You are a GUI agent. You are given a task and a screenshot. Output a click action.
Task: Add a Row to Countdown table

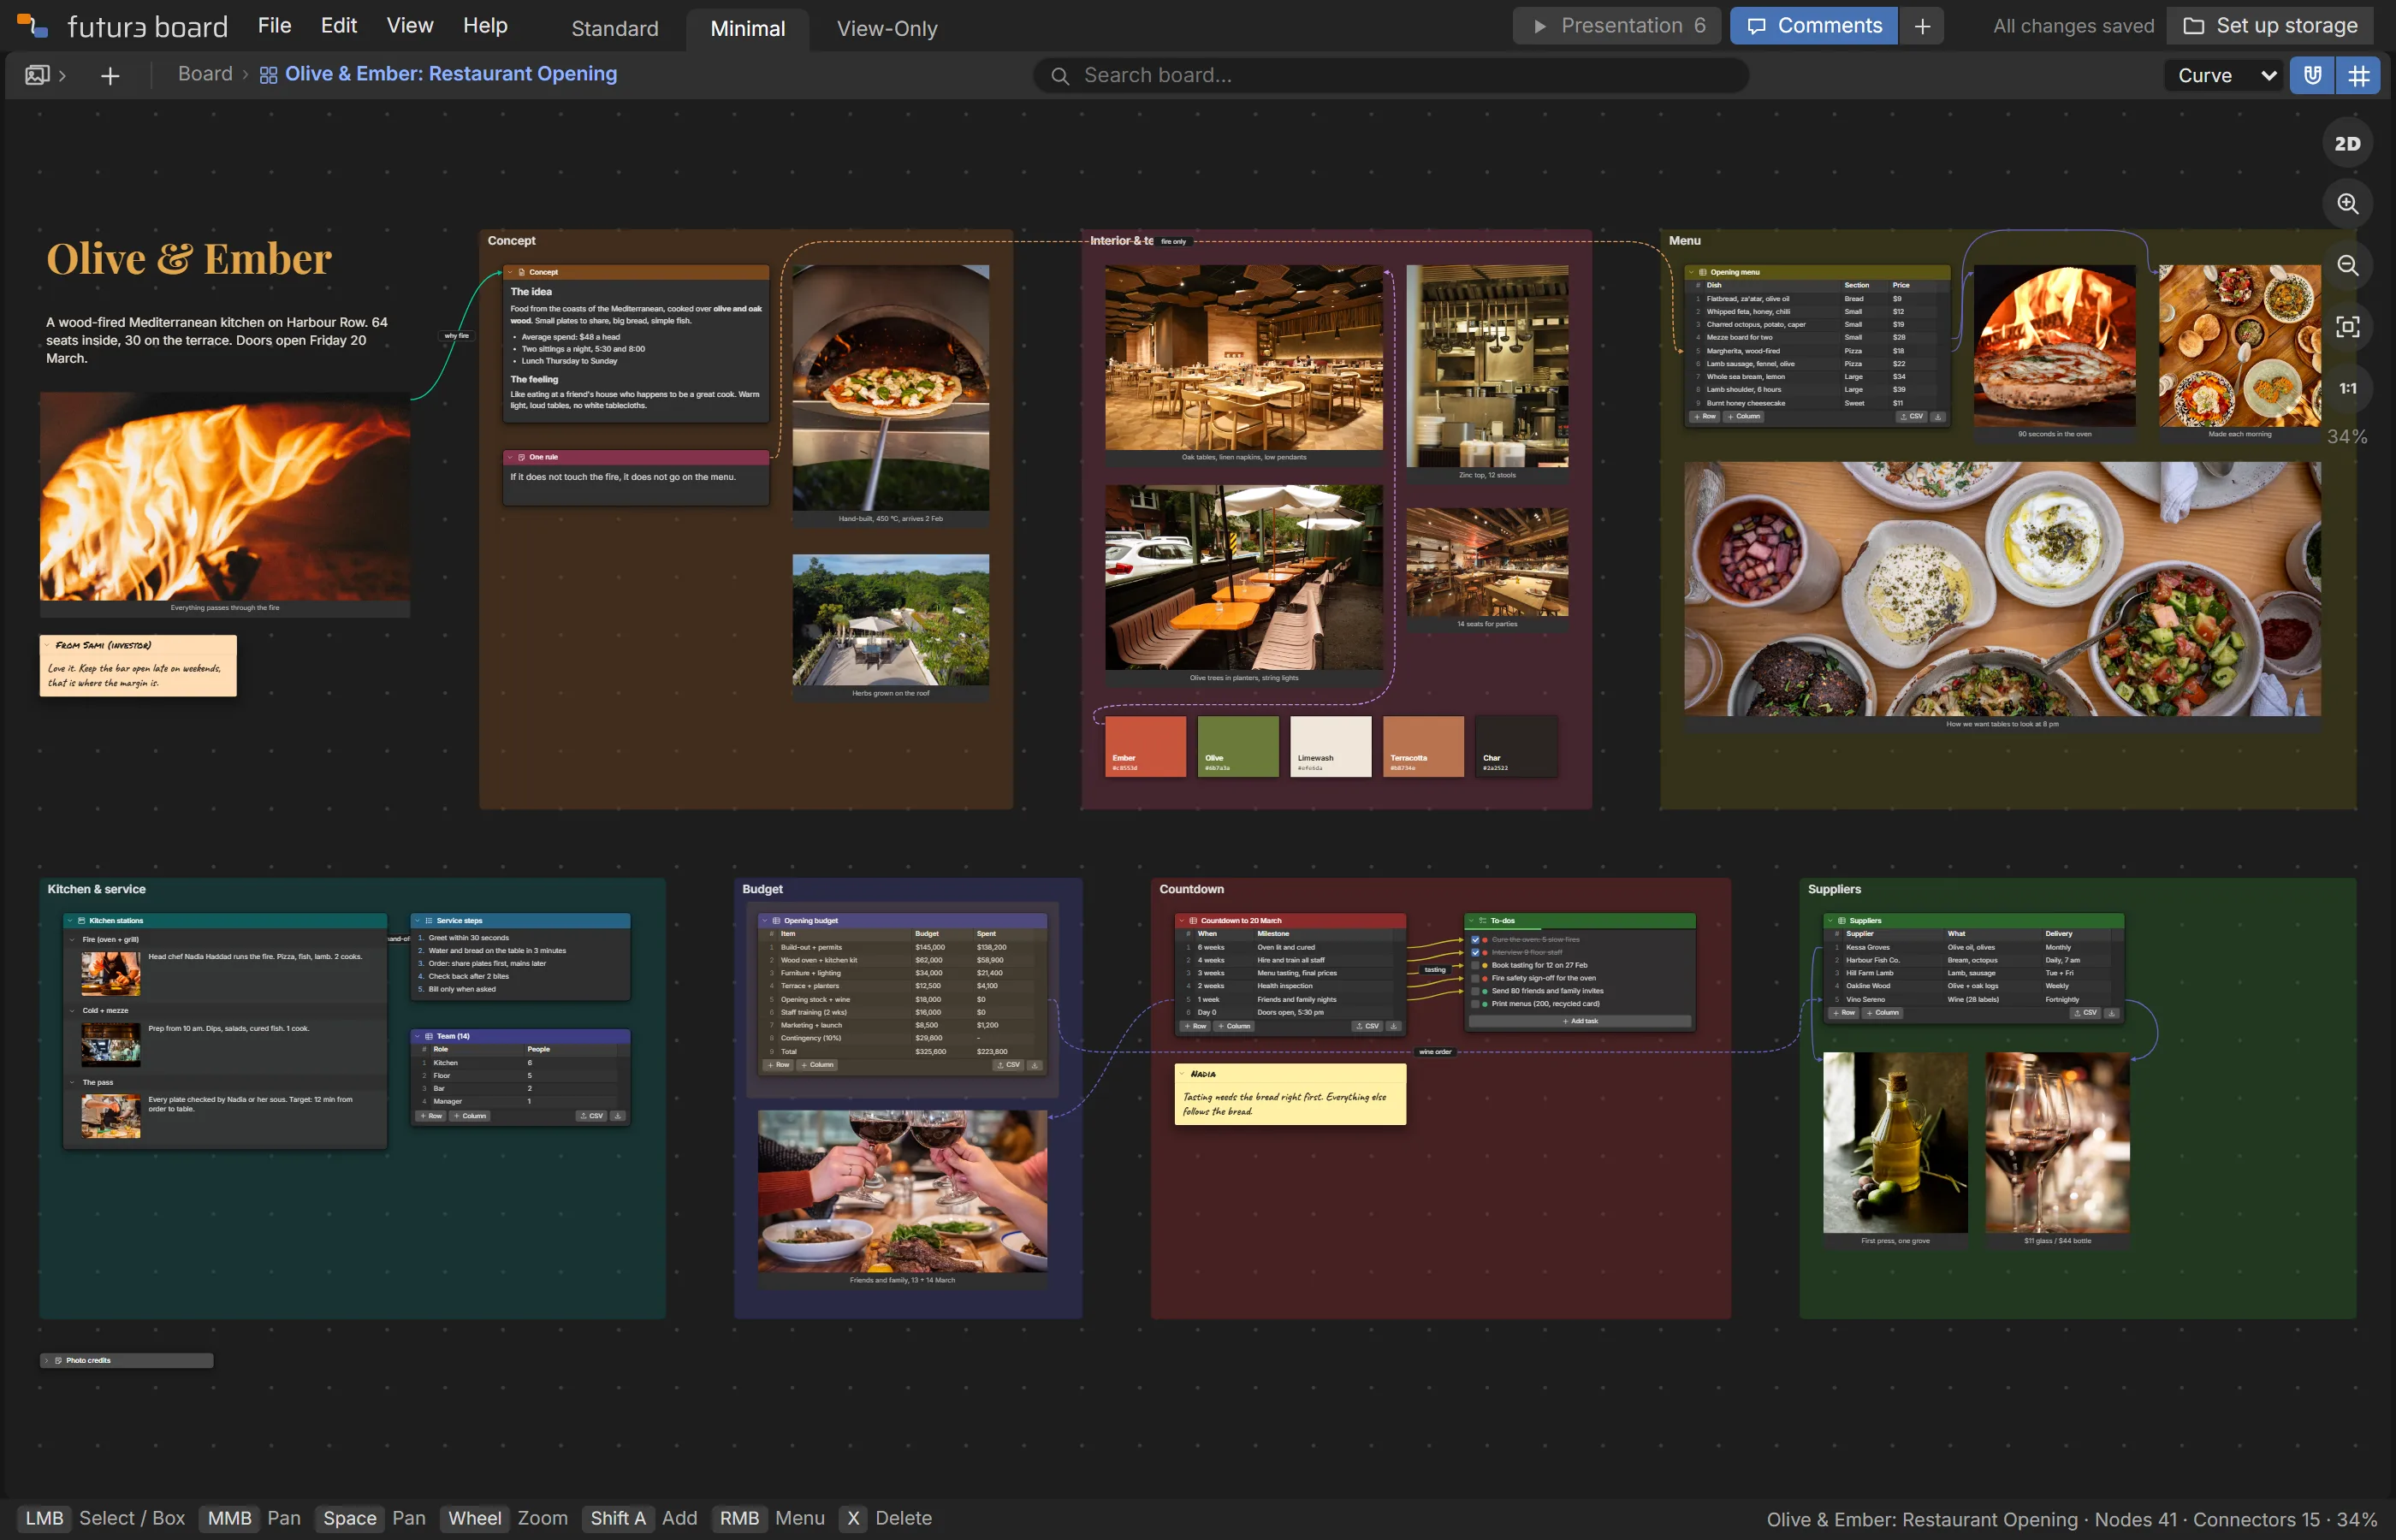tap(1195, 1026)
